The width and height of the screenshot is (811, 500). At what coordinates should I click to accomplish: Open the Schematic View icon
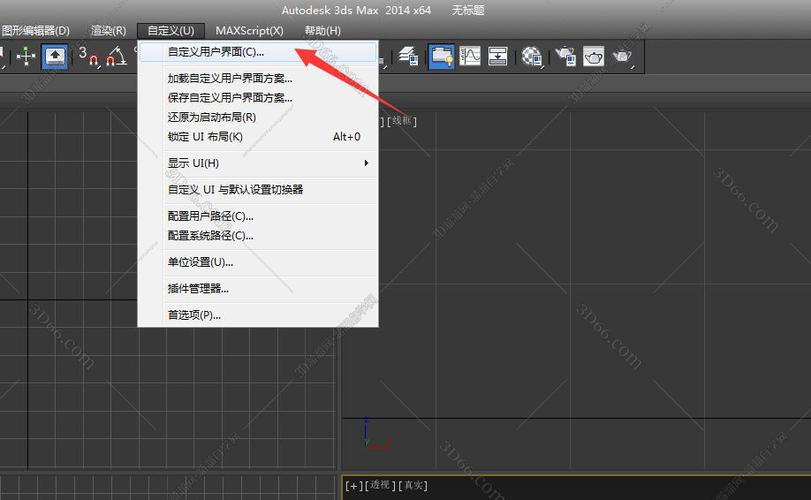[x=498, y=56]
